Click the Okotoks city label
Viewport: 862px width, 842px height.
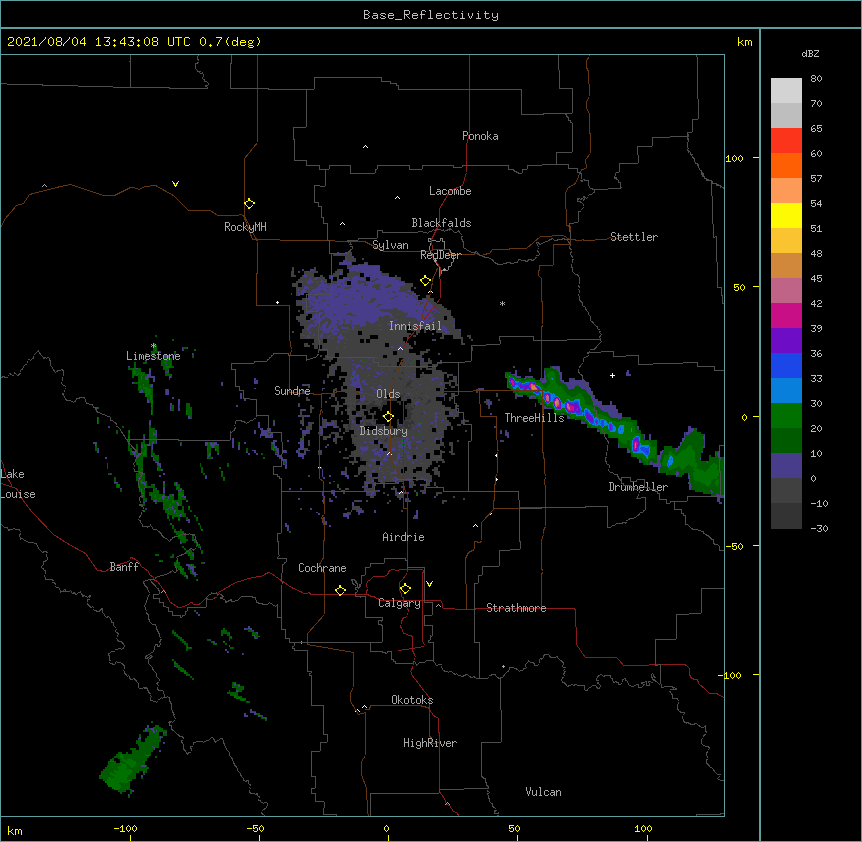pos(412,700)
